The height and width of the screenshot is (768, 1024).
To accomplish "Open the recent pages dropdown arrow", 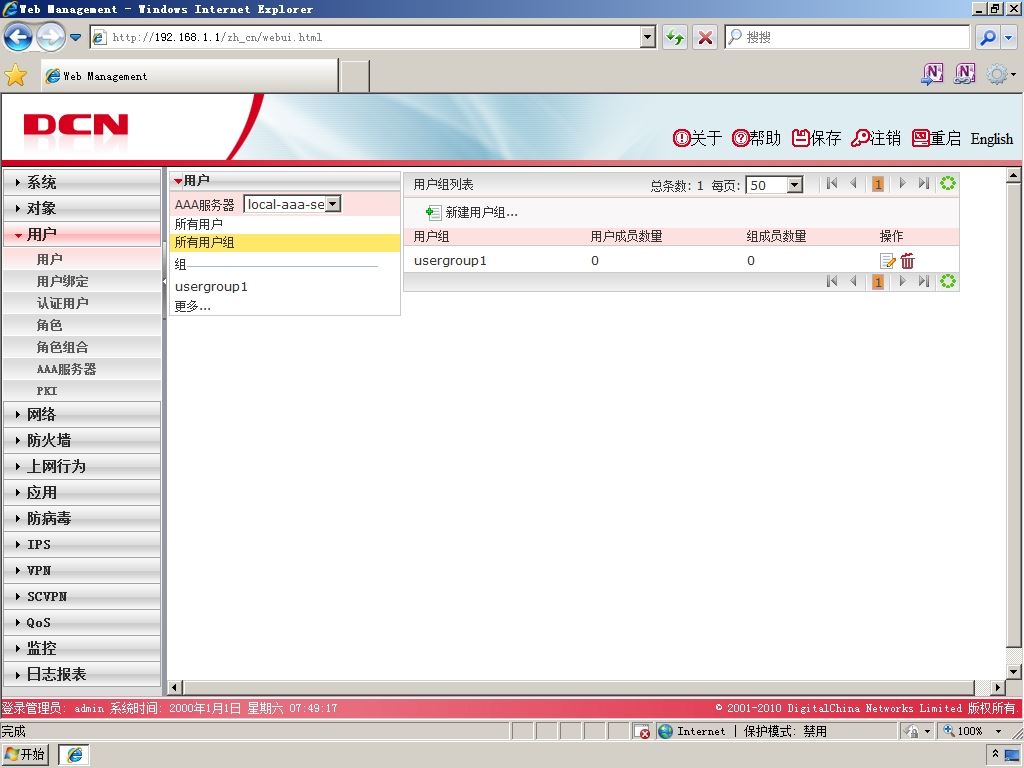I will click(76, 37).
